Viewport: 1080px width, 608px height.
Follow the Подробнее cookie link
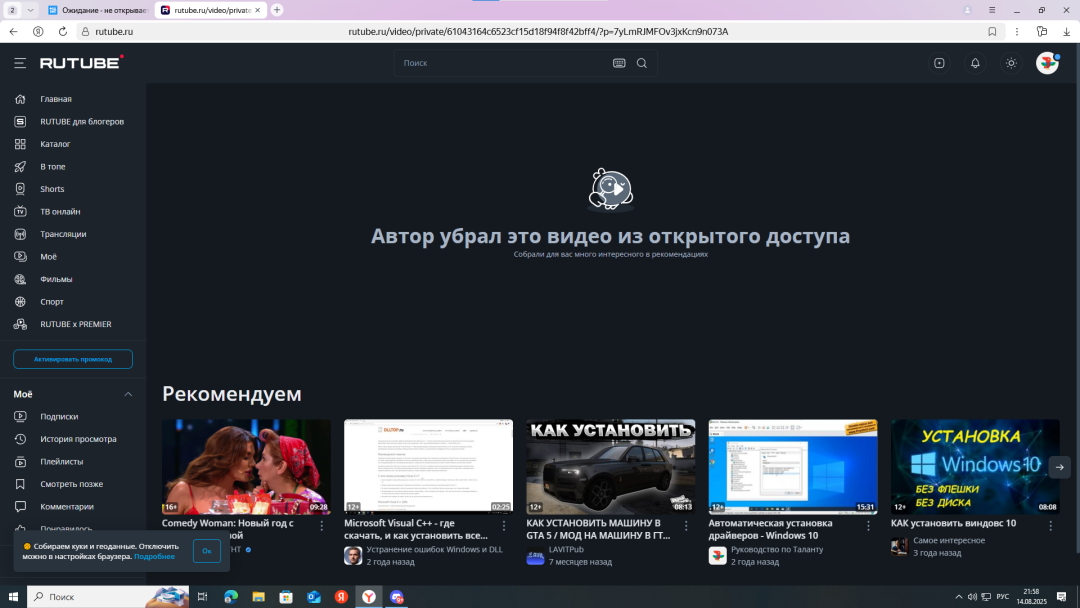pyautogui.click(x=154, y=556)
